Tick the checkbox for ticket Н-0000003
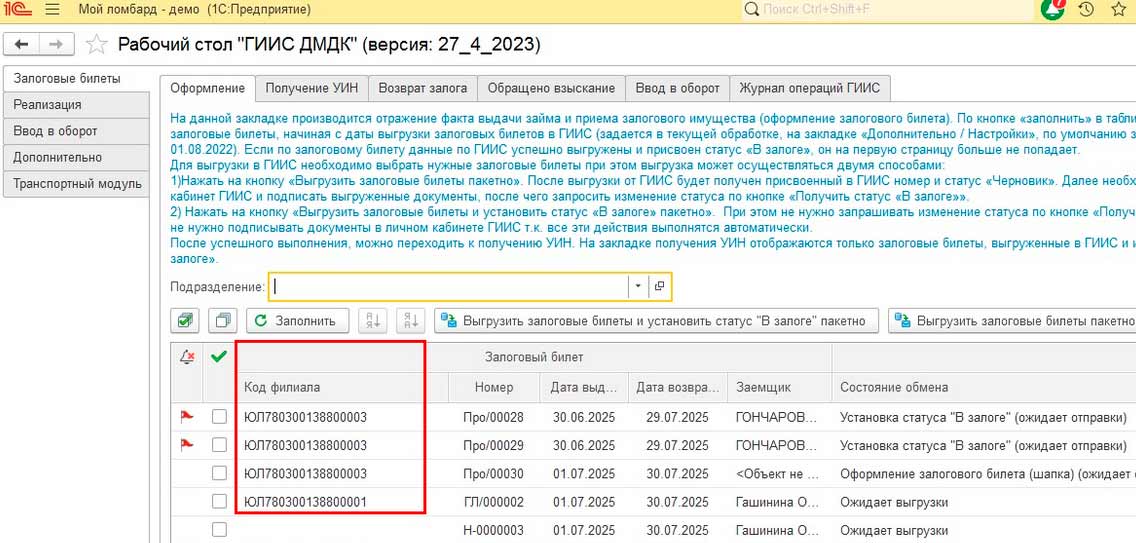The height and width of the screenshot is (543, 1136). tap(219, 530)
